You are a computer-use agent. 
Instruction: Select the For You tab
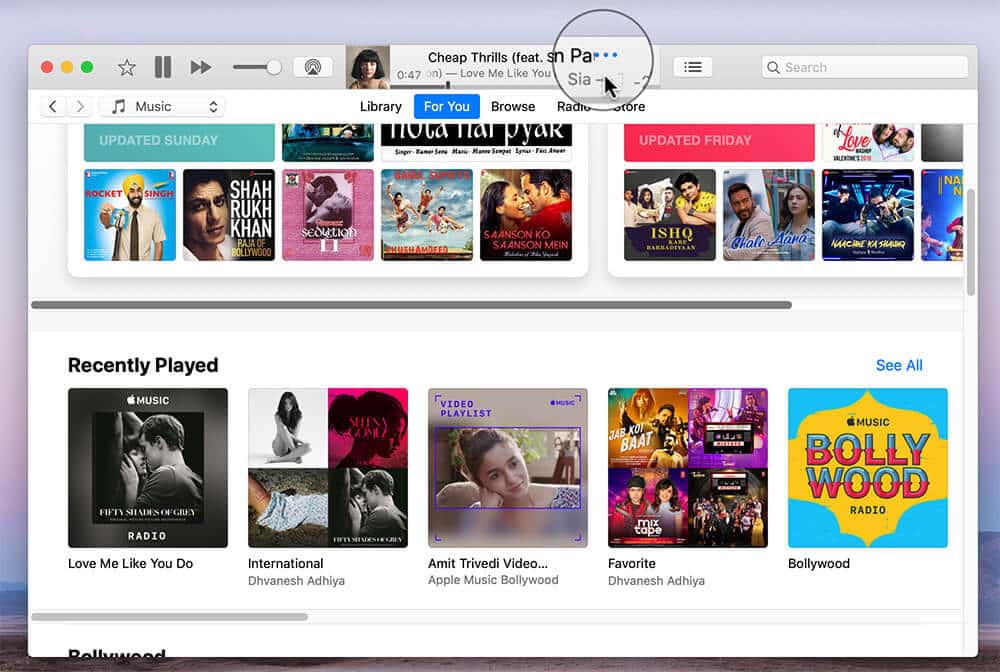pos(446,106)
